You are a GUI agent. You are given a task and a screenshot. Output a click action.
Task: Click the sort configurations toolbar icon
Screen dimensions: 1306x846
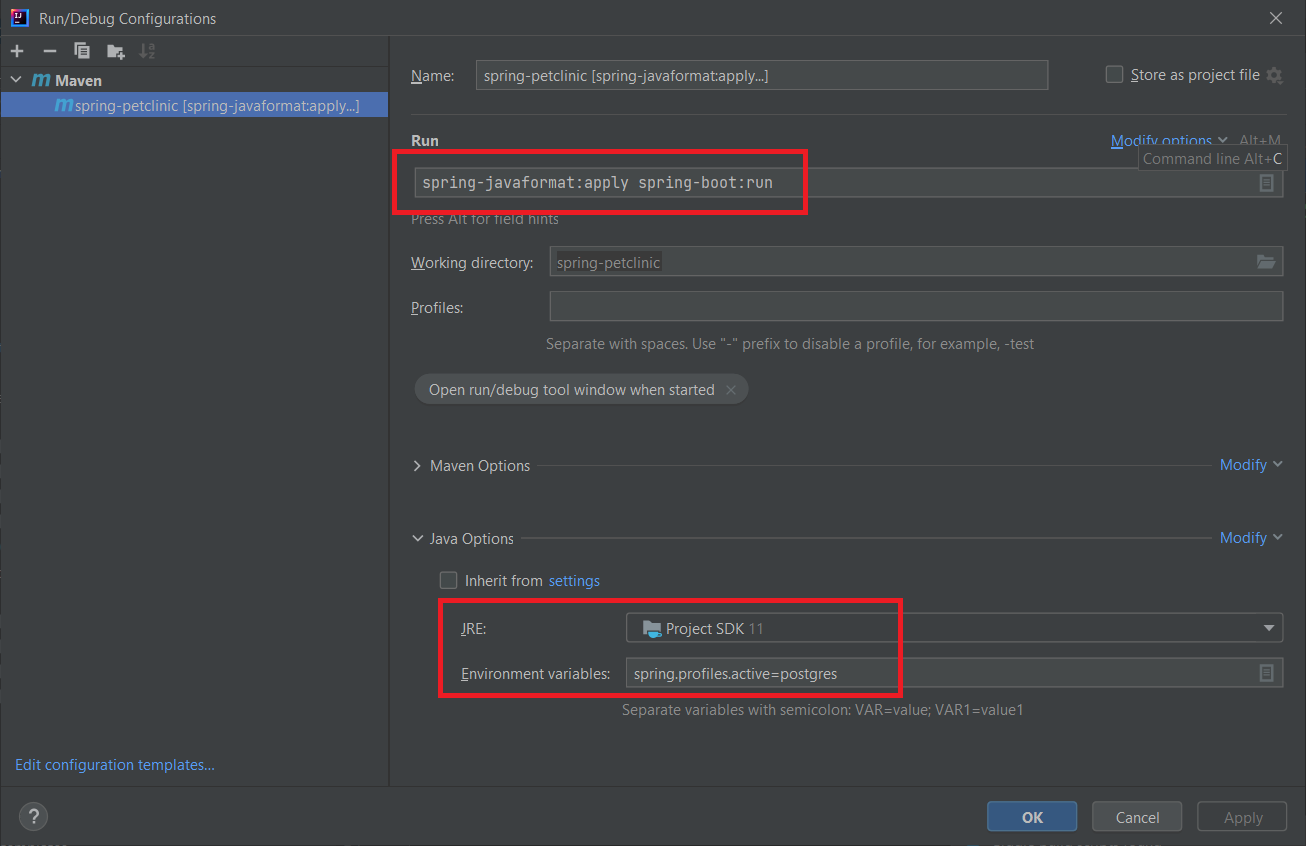coord(147,51)
